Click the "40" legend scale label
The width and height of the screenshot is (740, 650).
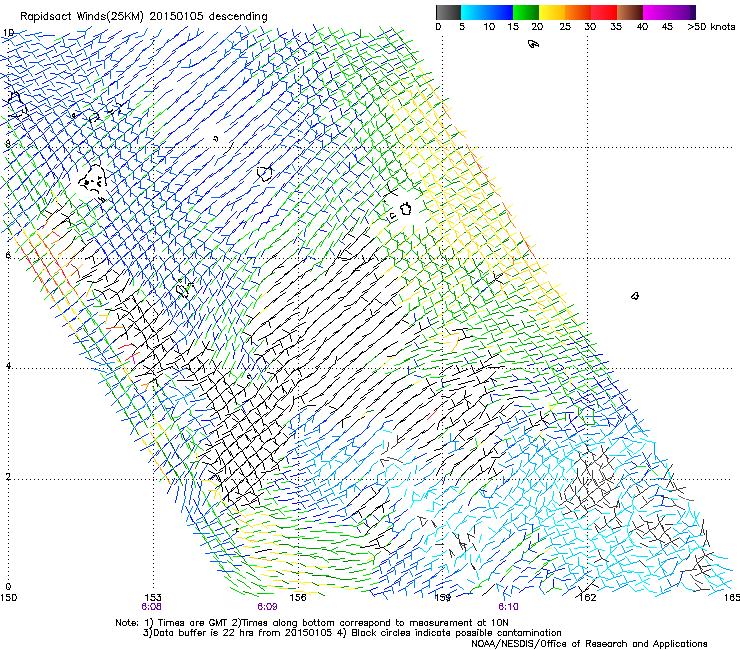pyautogui.click(x=642, y=27)
